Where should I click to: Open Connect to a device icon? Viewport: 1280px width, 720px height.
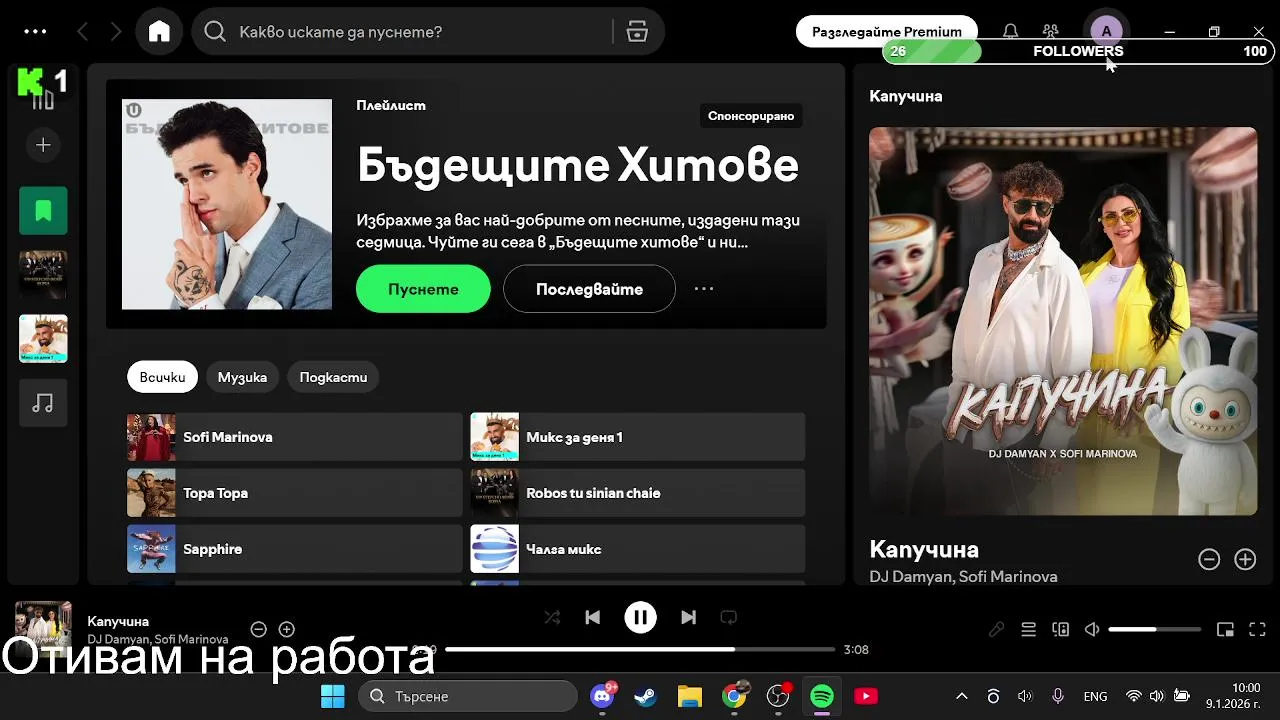pyautogui.click(x=1060, y=629)
